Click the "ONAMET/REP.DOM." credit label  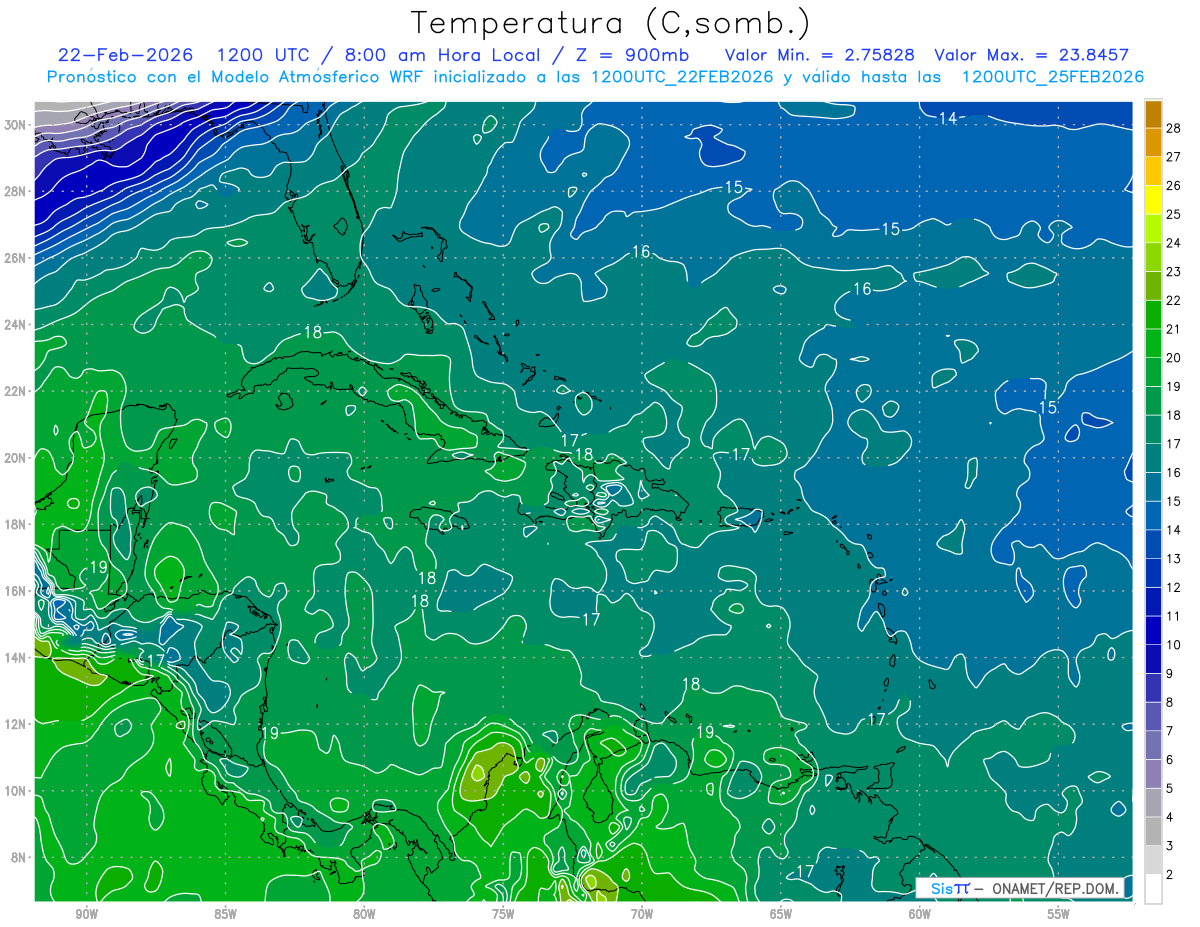click(1057, 888)
